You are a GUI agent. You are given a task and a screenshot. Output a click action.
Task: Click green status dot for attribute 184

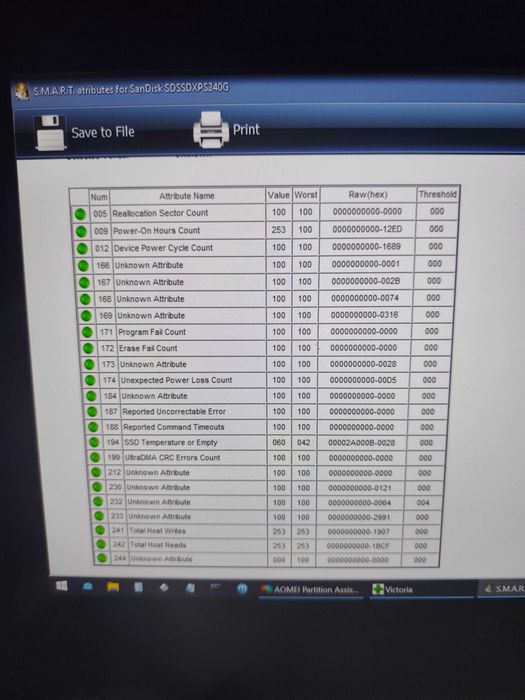(x=91, y=396)
